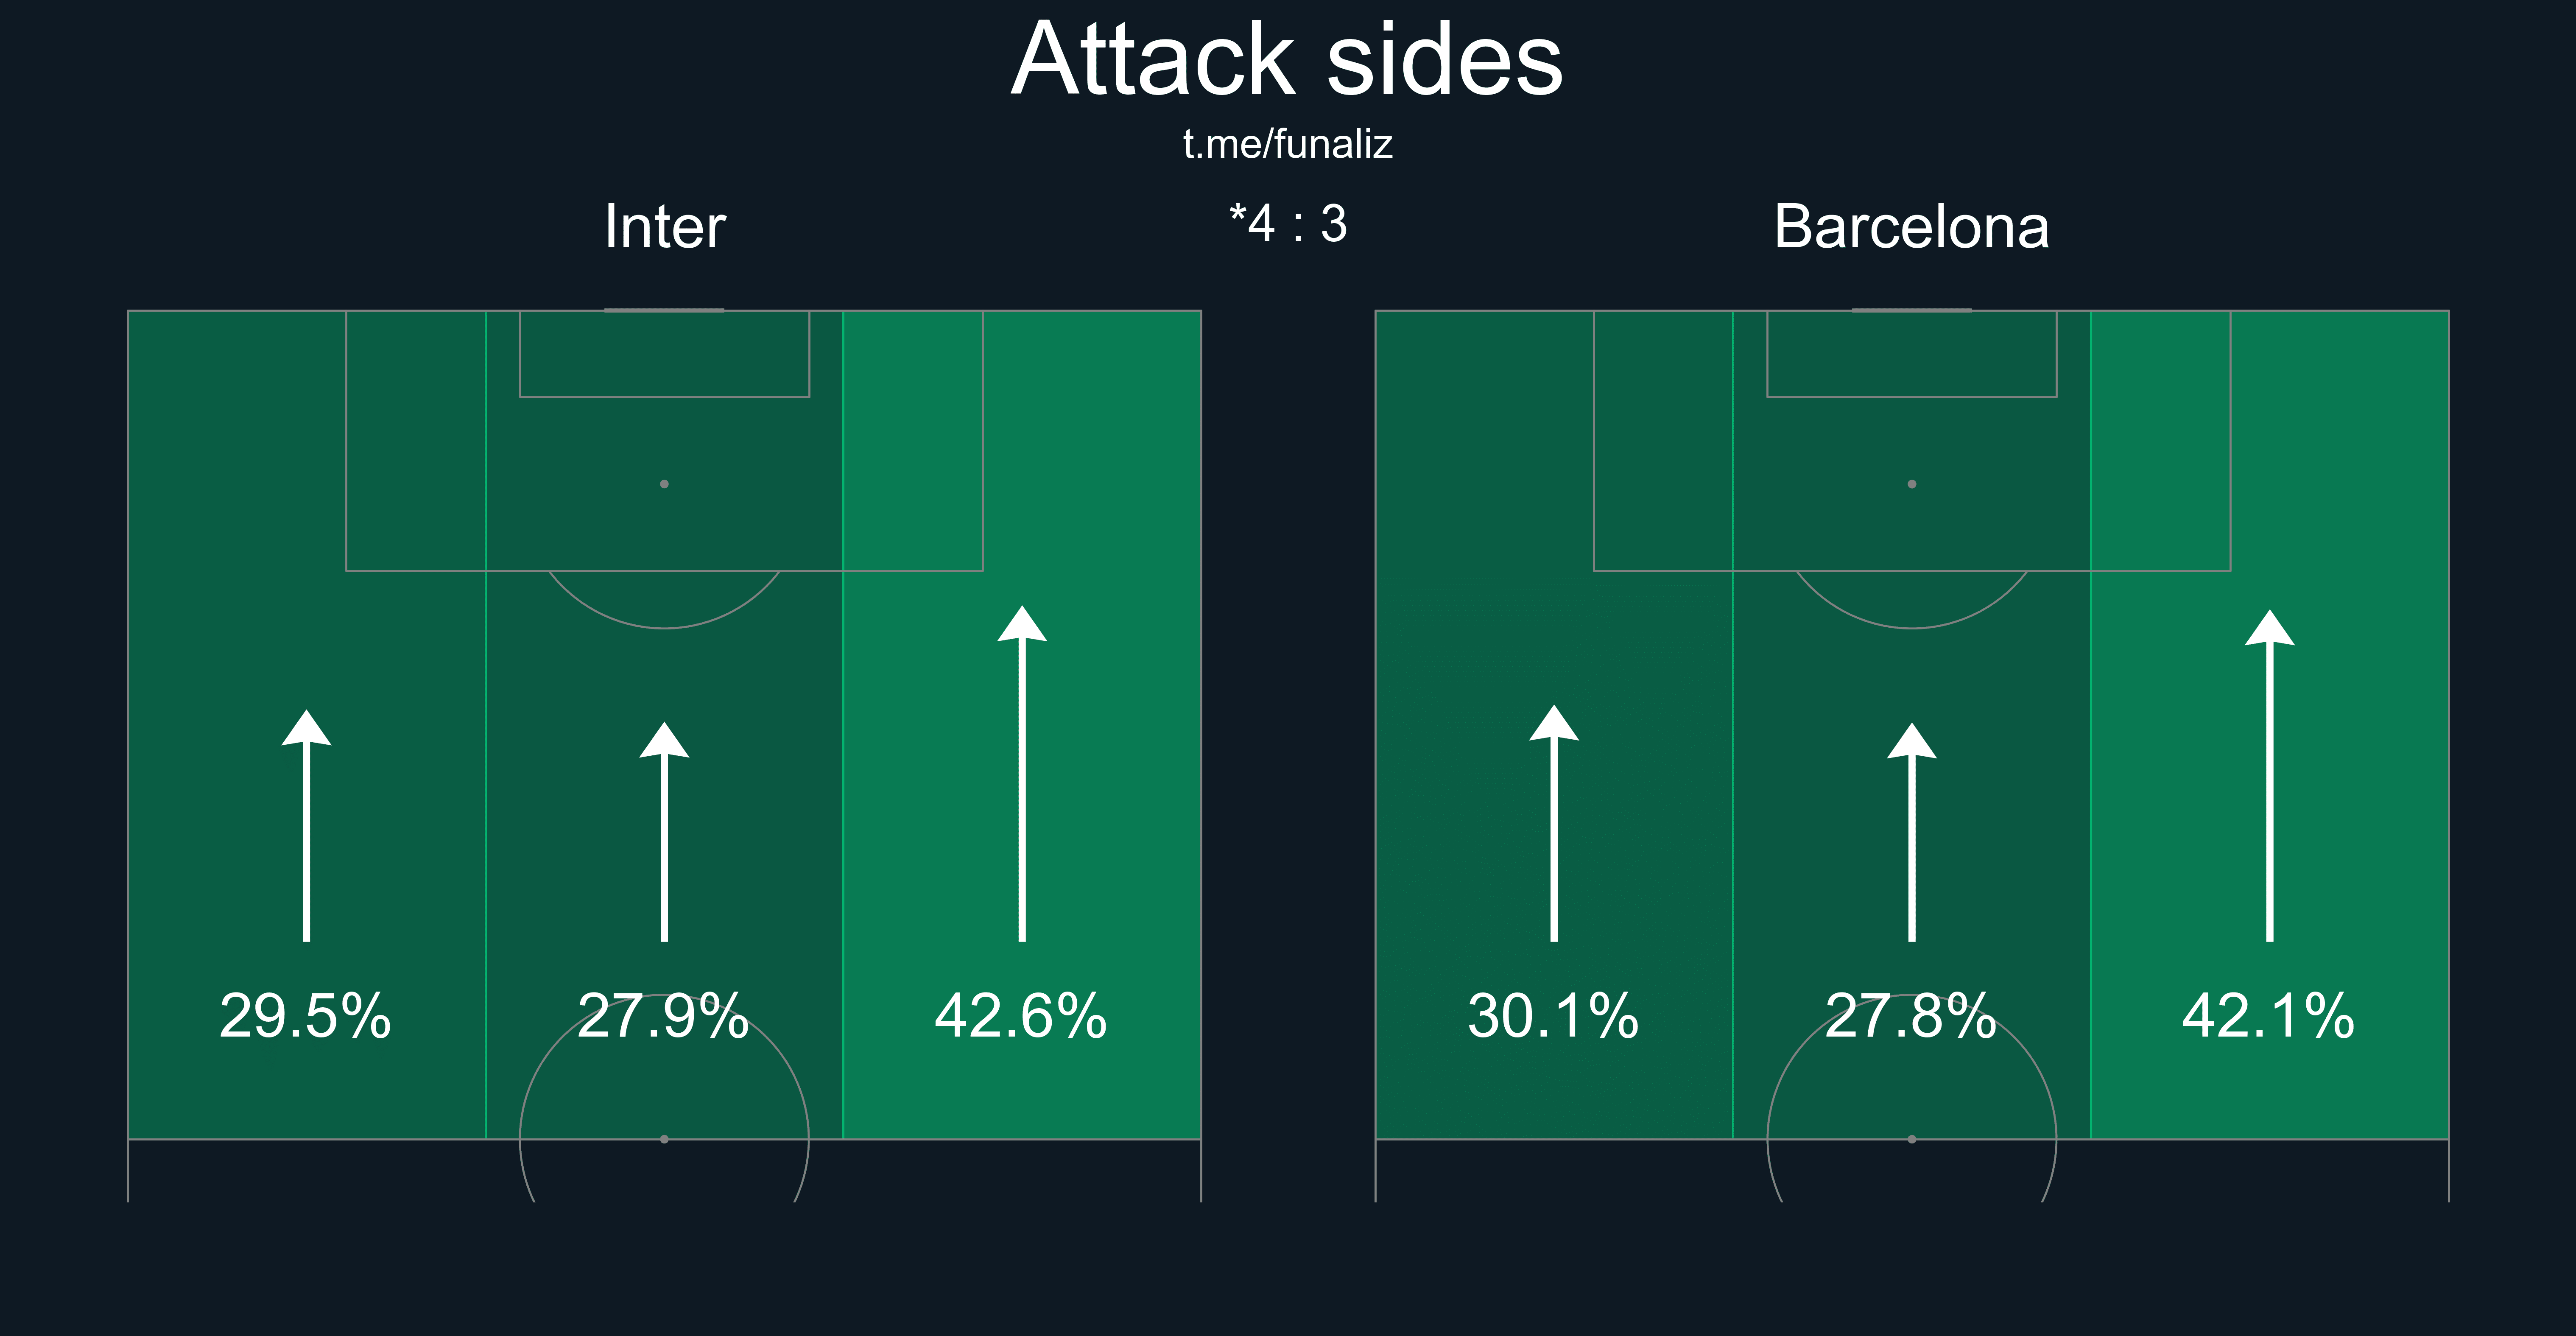Select the 42.6% label on Inter's pitch

pyautogui.click(x=1021, y=1016)
